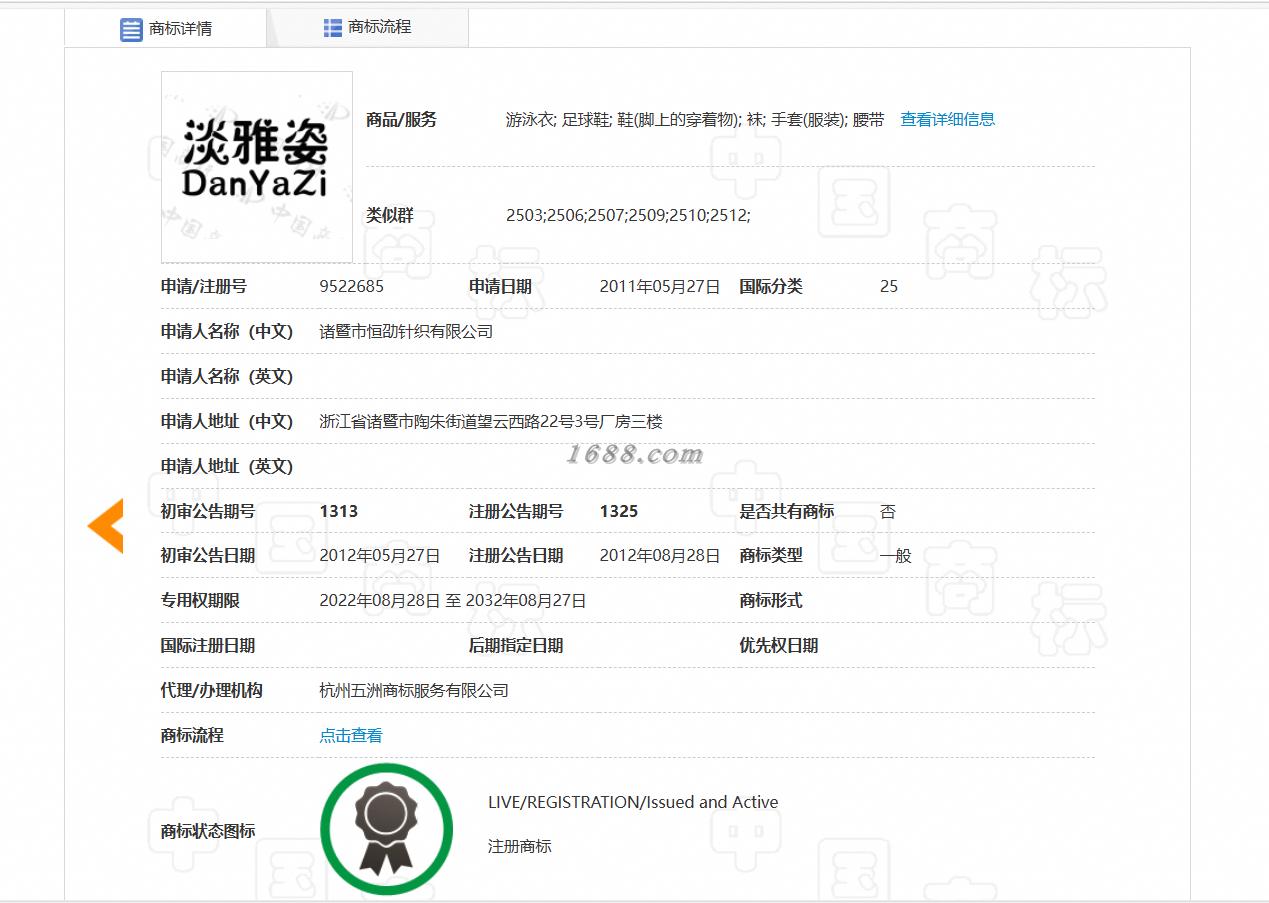Viewport: 1269px width, 903px height.
Task: Select agency name 杭州五洲商标服务有限公司
Action: 414,690
